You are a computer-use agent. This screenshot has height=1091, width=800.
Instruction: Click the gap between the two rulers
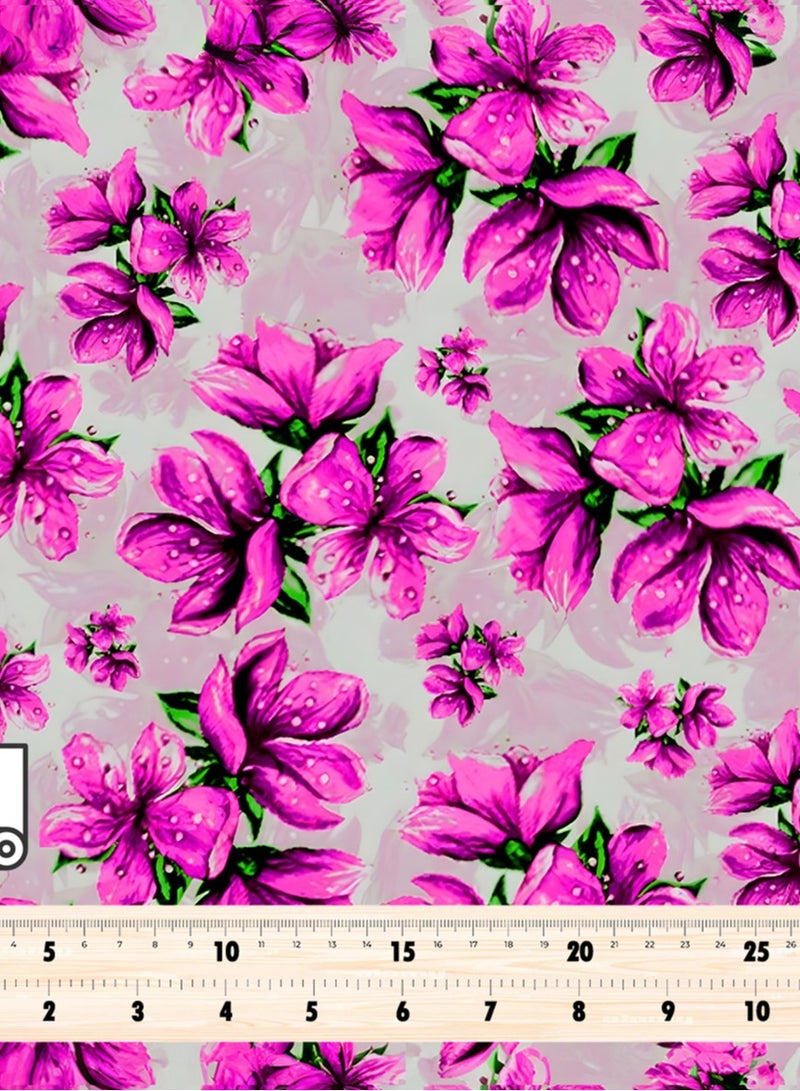[400, 972]
